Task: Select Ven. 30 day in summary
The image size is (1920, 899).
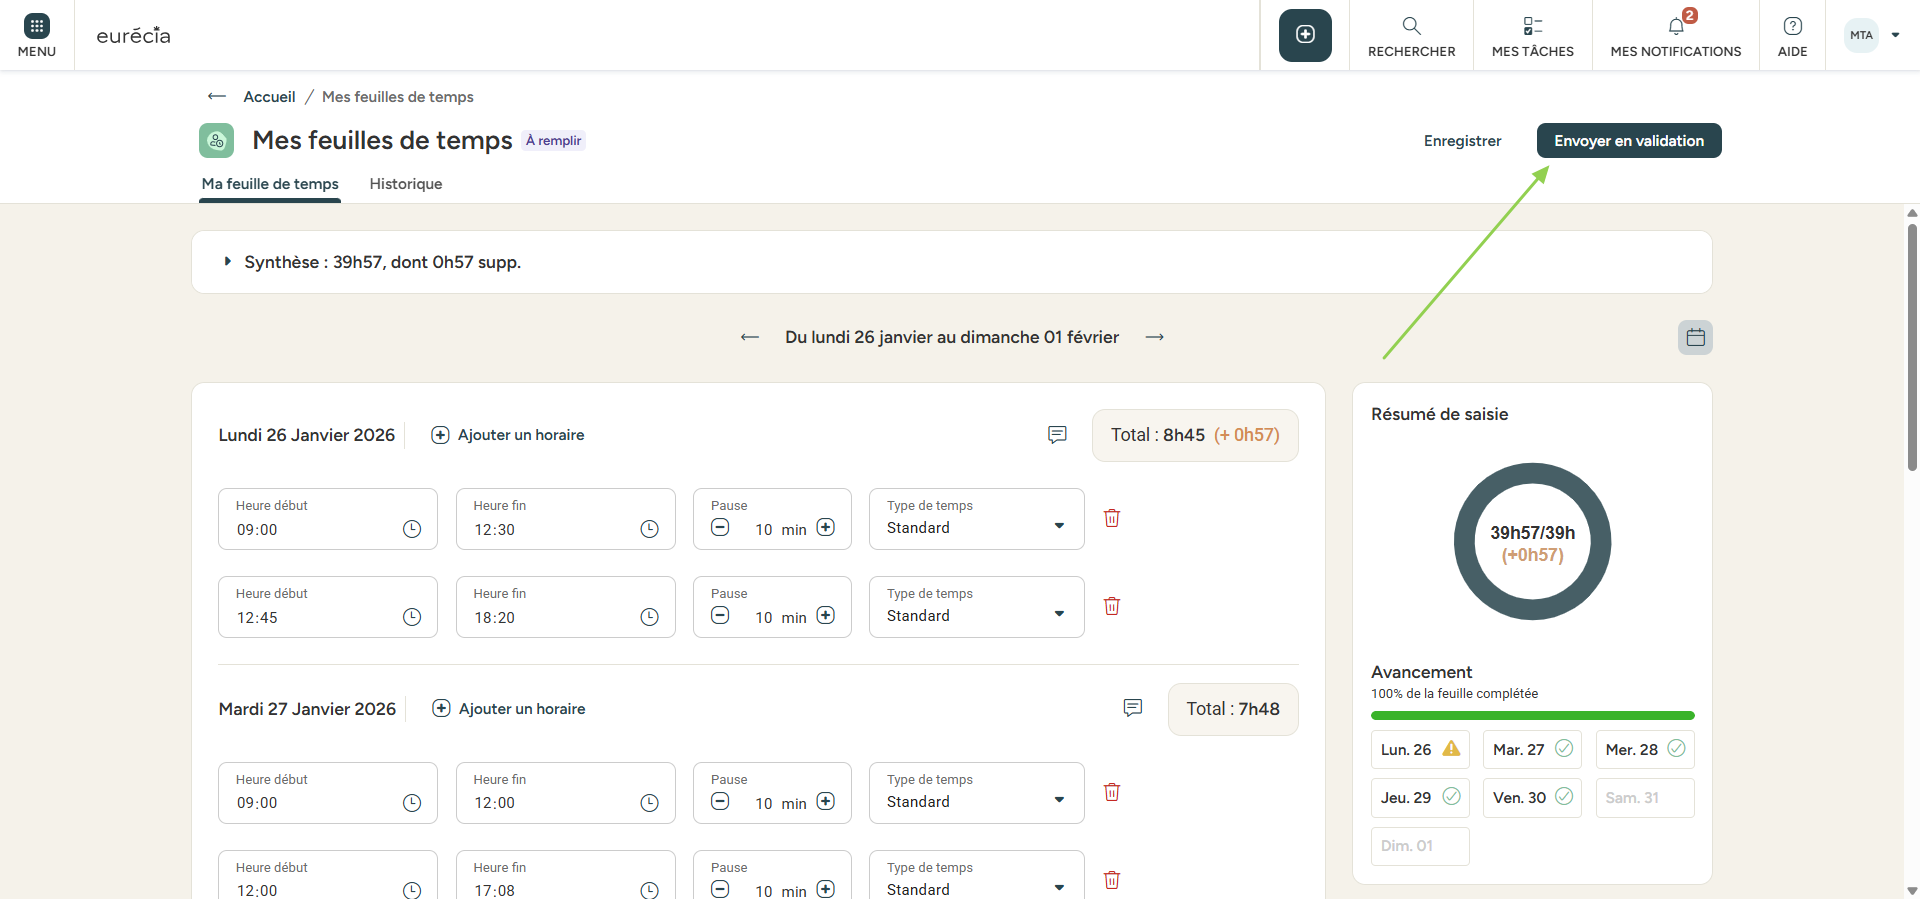Action: tap(1531, 797)
